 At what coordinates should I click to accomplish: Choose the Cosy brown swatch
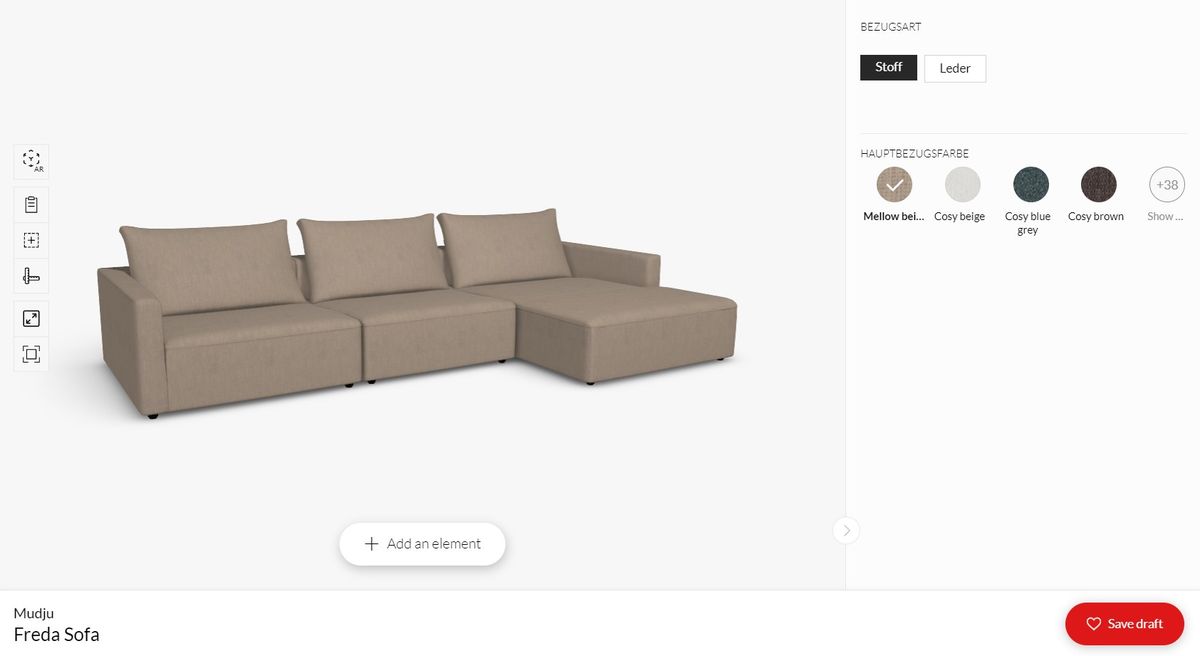(1098, 185)
